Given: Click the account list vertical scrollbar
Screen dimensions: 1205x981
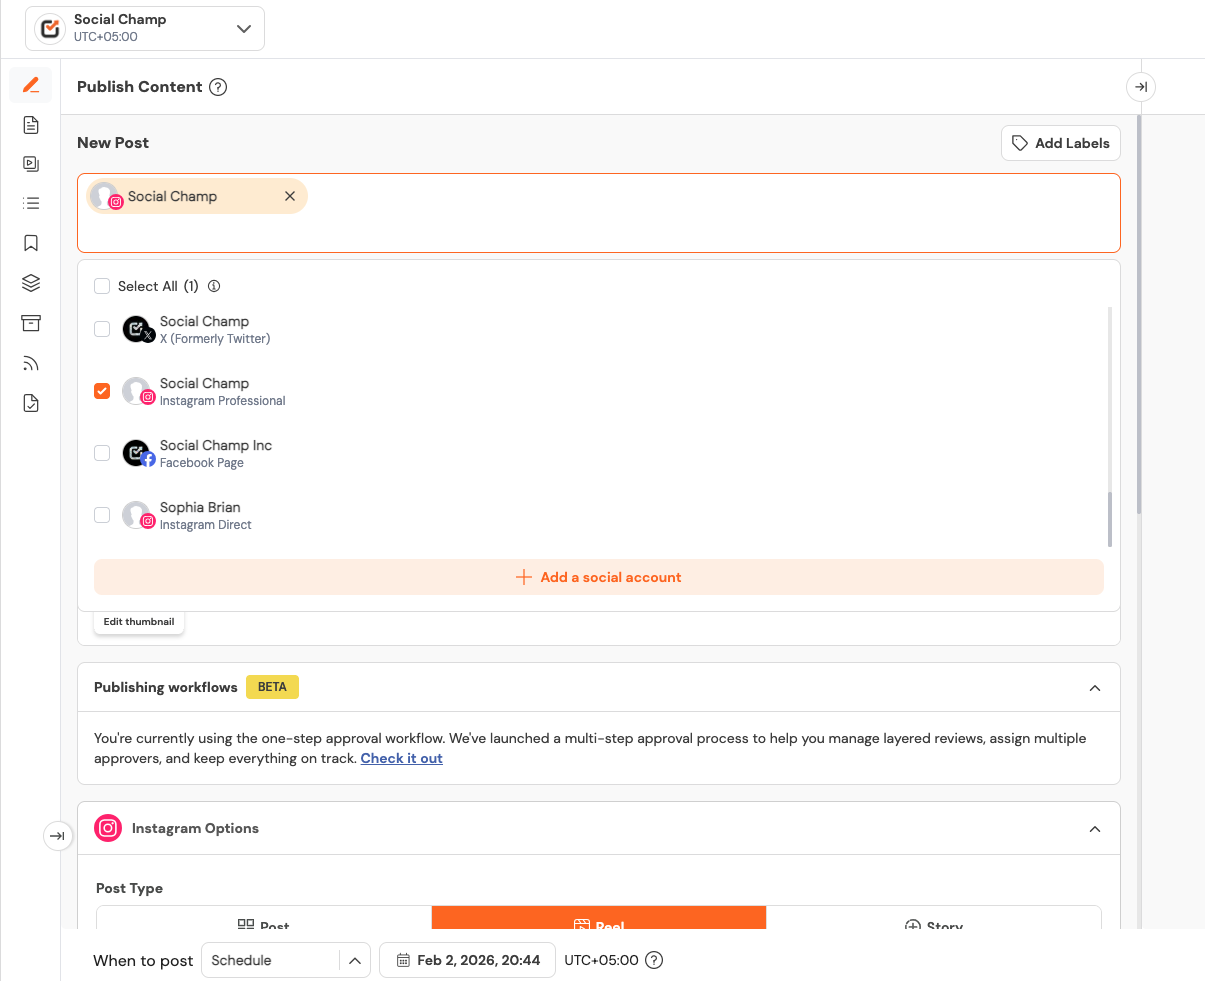Looking at the screenshot, I should tap(1110, 519).
